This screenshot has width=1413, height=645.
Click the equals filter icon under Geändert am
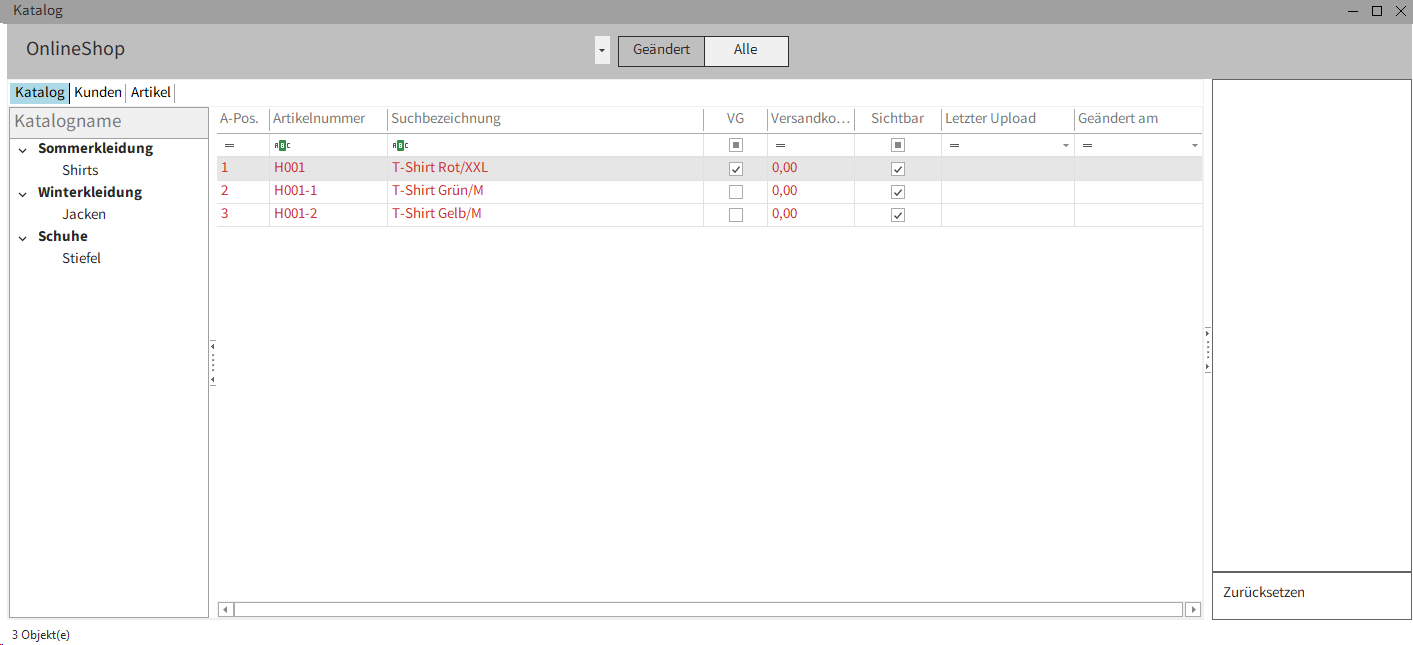(x=1087, y=146)
